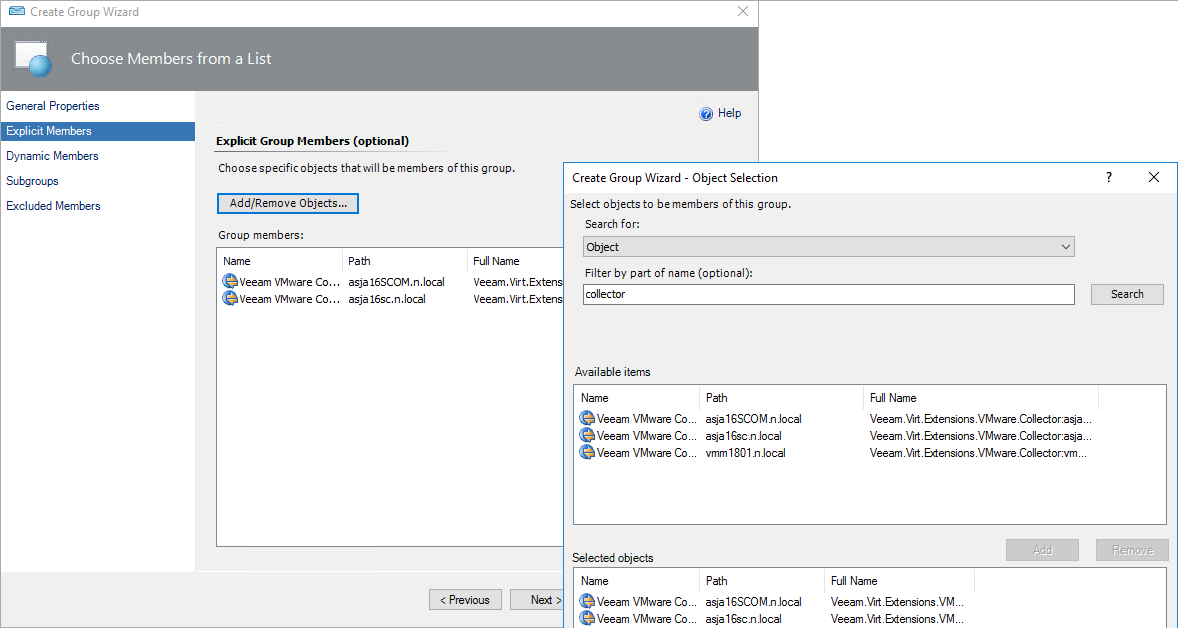Viewport: 1178px width, 628px height.
Task: Click Veeam icon for asja16sc.n.local in Selected objects
Action: [587, 618]
